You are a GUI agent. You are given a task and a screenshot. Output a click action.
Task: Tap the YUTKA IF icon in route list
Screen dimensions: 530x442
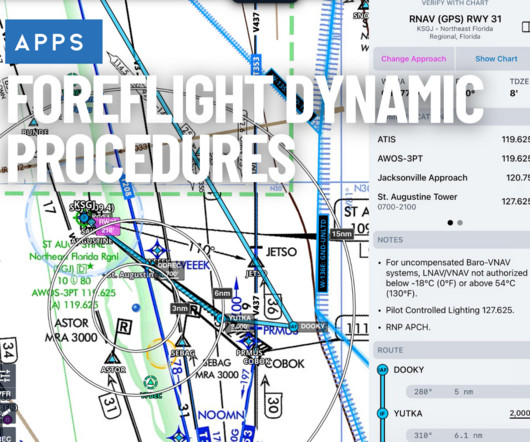coord(383,413)
